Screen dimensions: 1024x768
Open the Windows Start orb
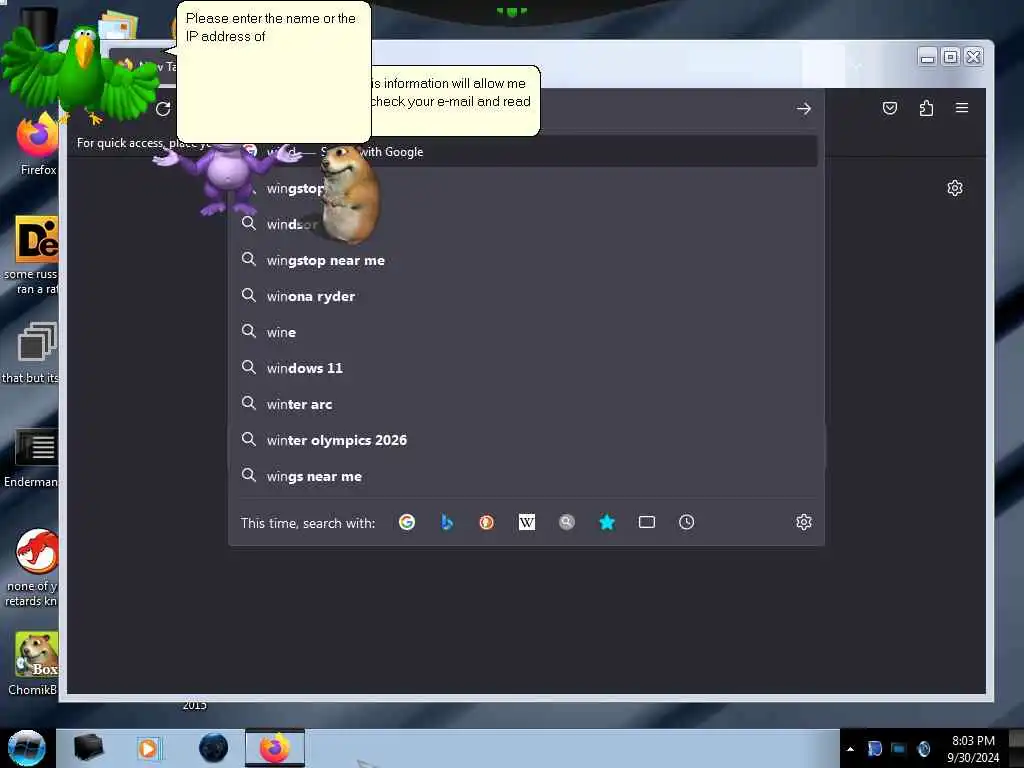pos(27,748)
